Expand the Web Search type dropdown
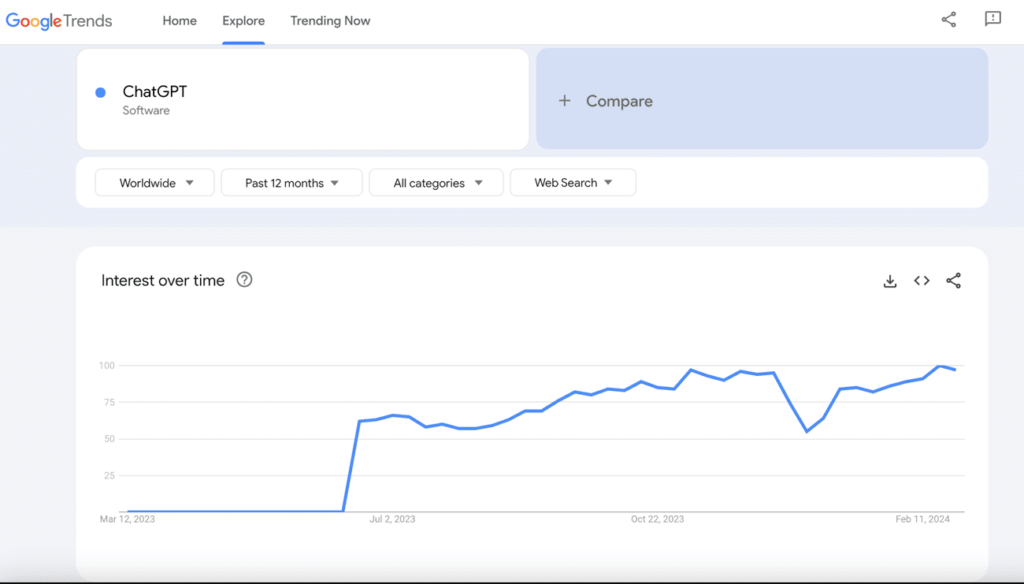 pos(573,183)
